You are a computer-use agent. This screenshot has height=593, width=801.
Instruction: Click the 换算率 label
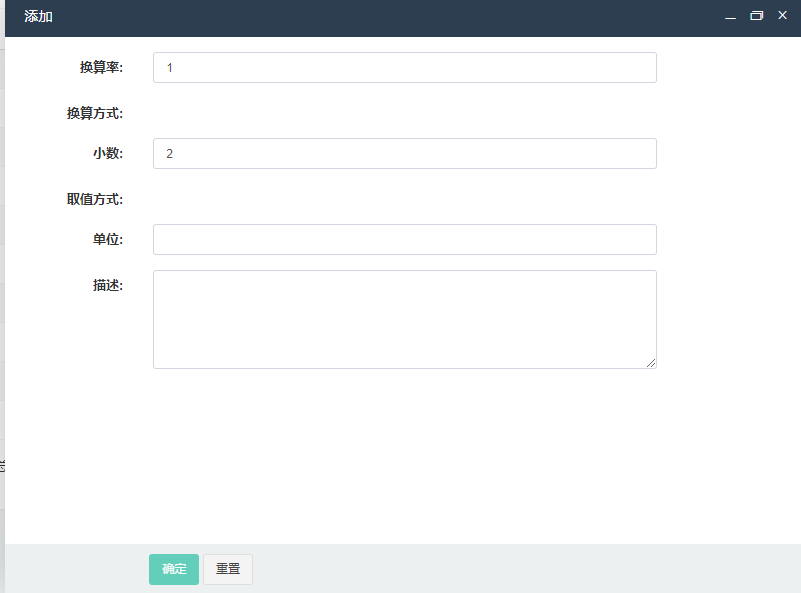click(101, 67)
